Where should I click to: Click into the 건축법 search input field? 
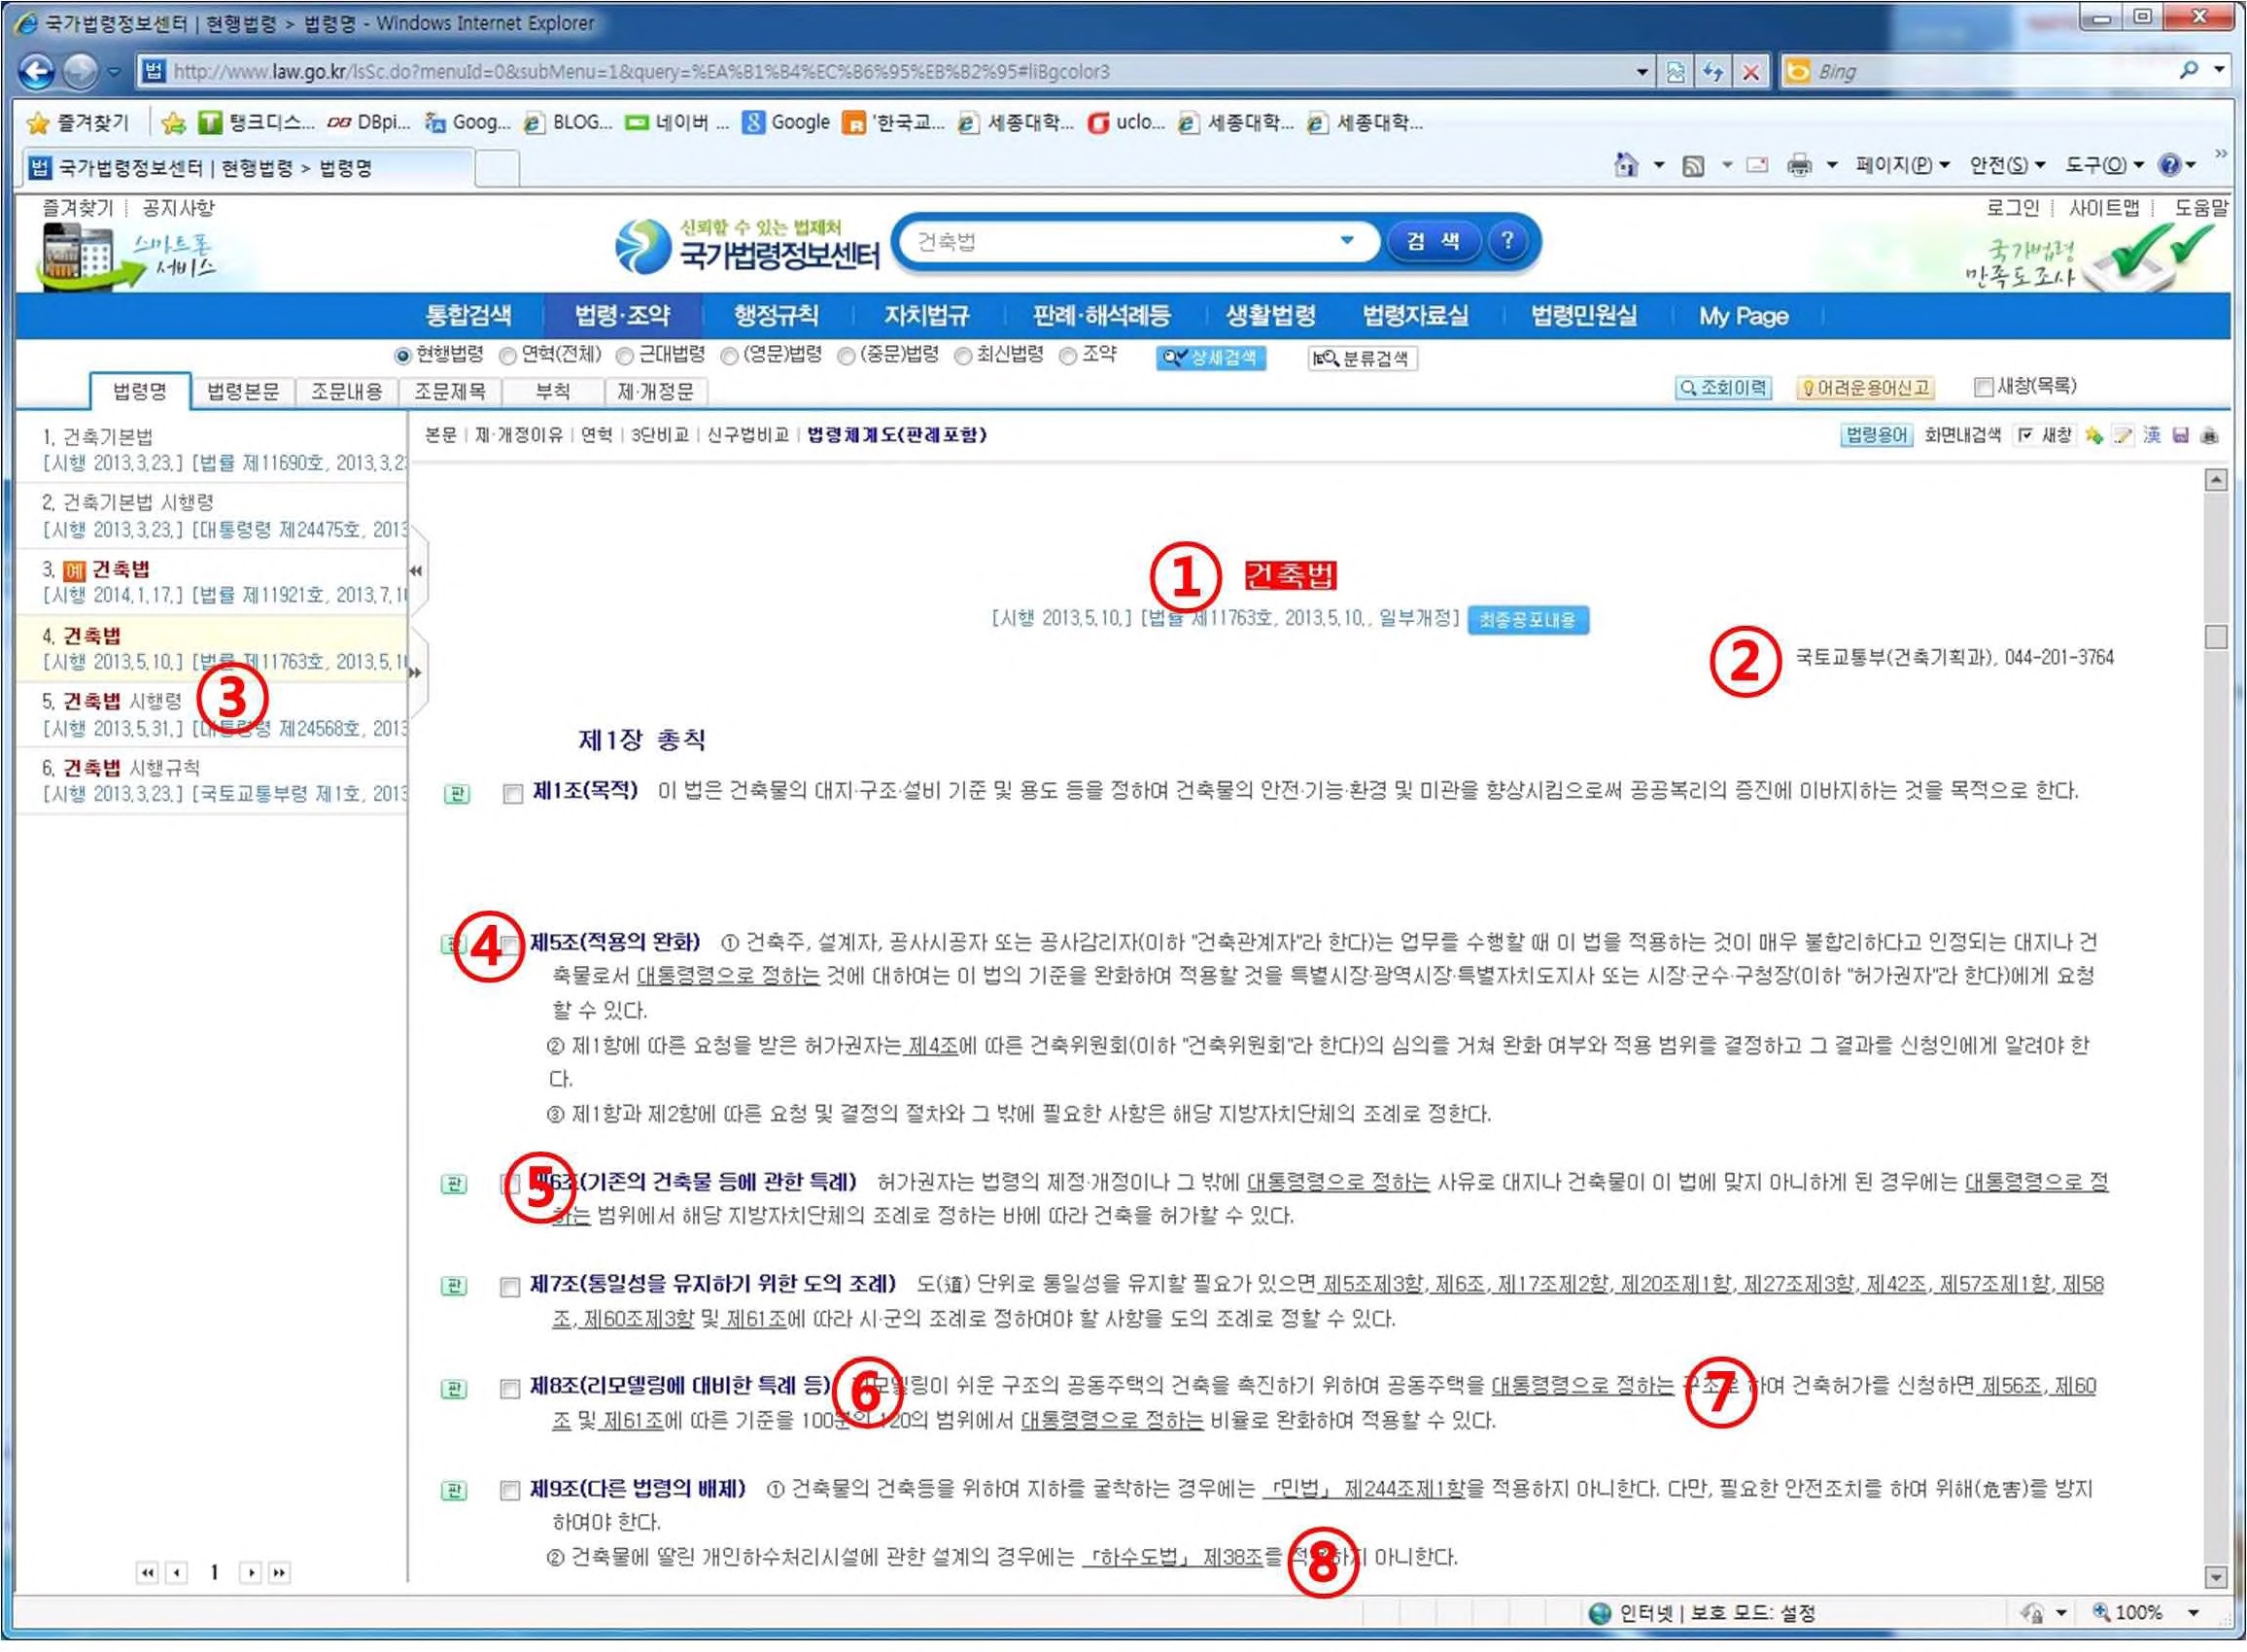[x=1120, y=241]
